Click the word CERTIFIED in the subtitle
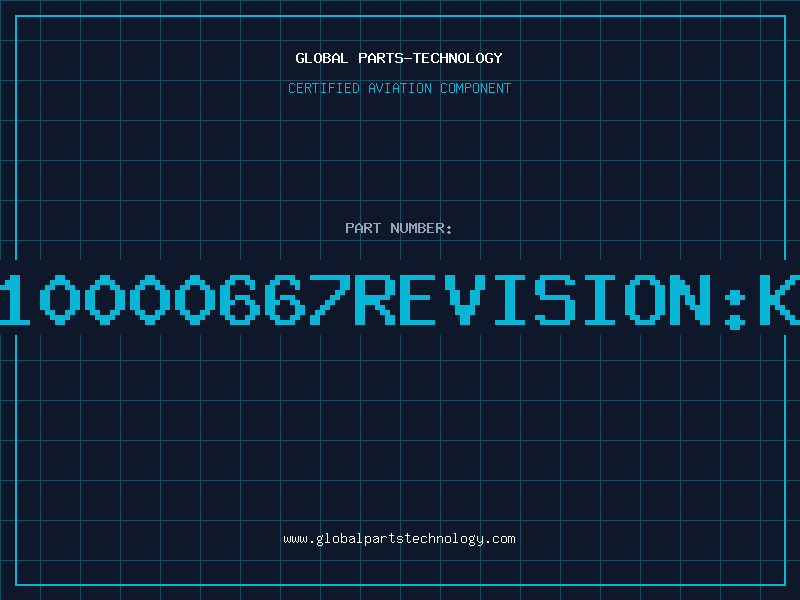The height and width of the screenshot is (600, 800). tap(323, 88)
